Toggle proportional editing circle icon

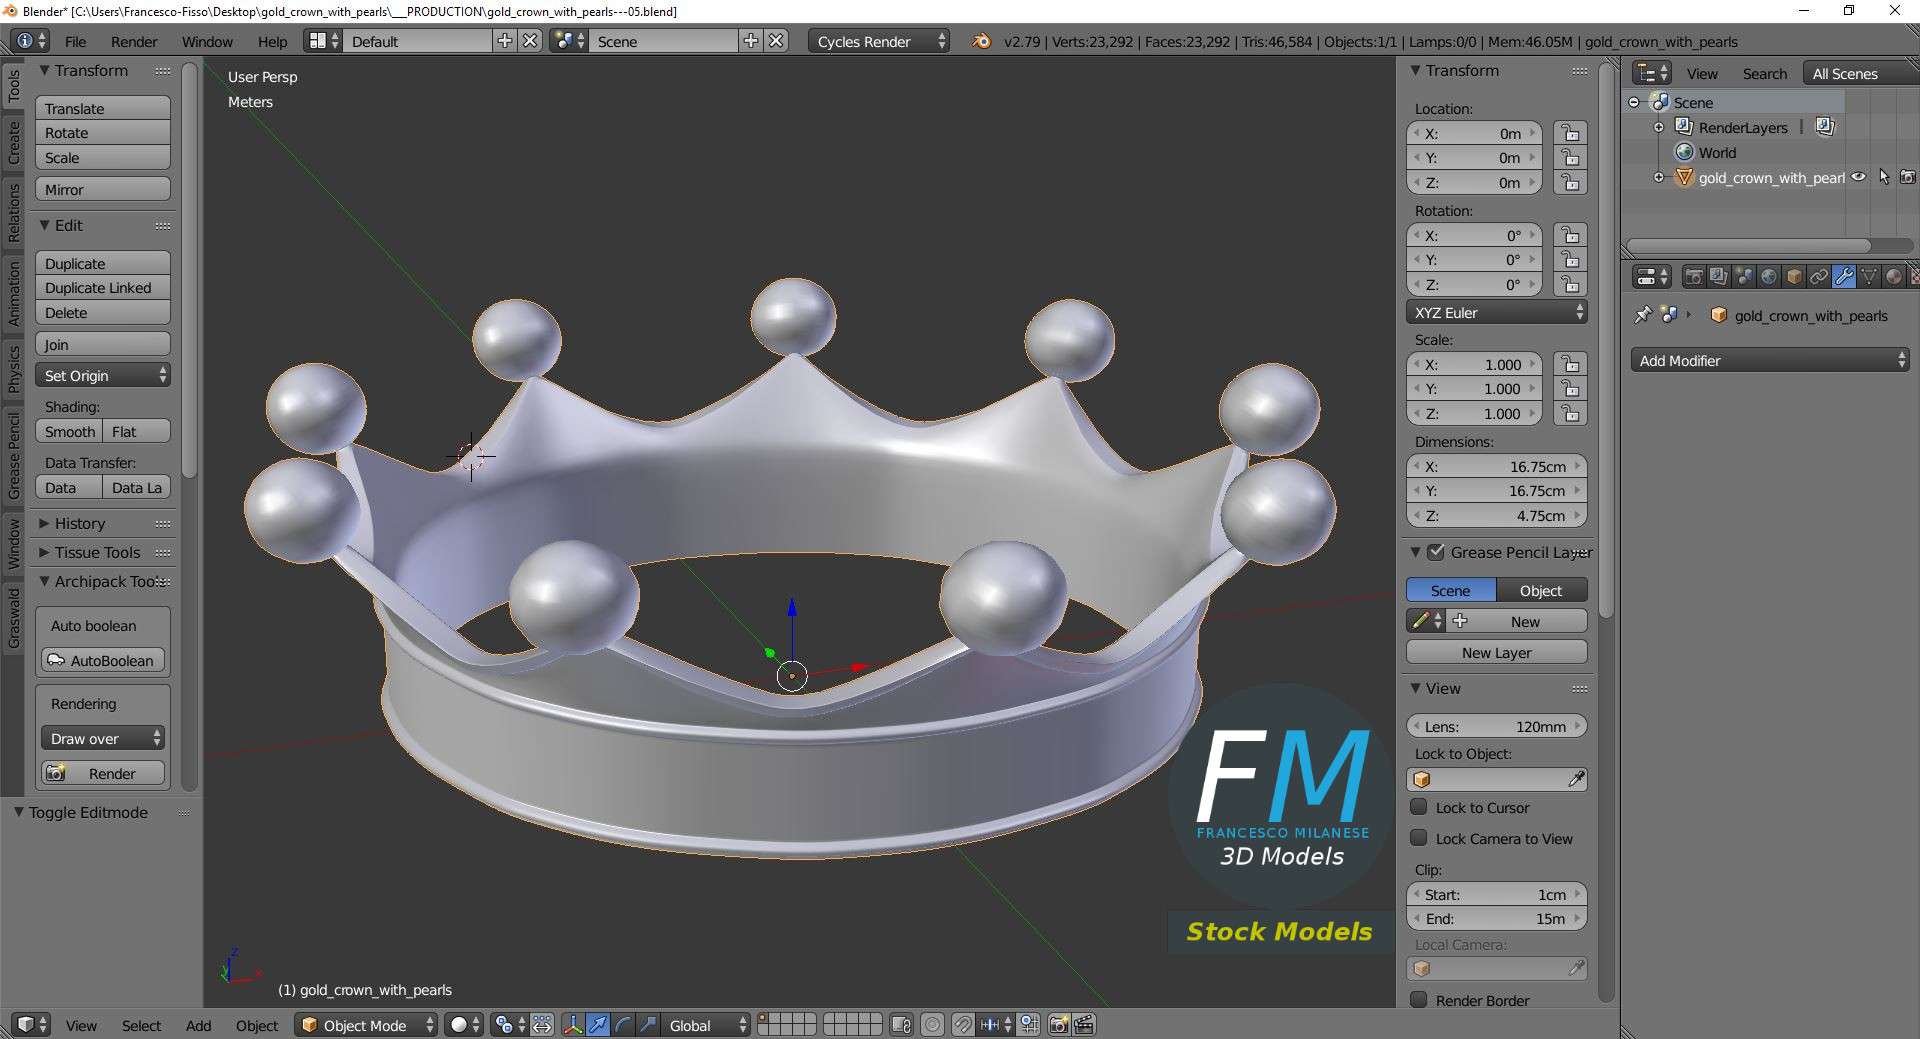pyautogui.click(x=932, y=1025)
